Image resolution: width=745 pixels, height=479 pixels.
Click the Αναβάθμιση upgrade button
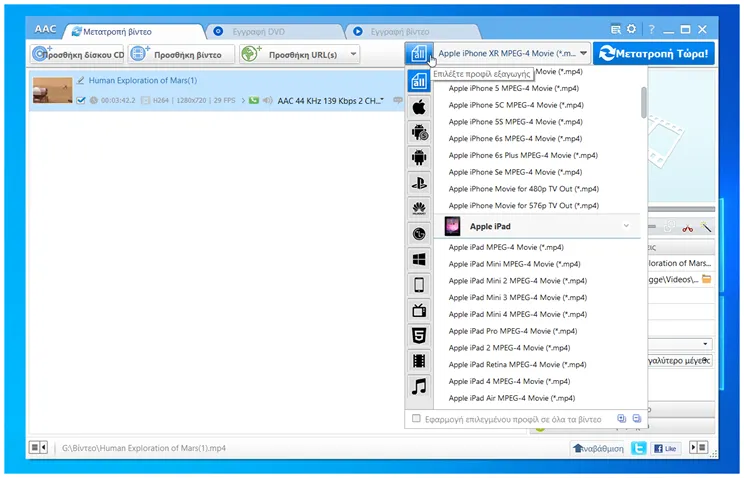[598, 448]
